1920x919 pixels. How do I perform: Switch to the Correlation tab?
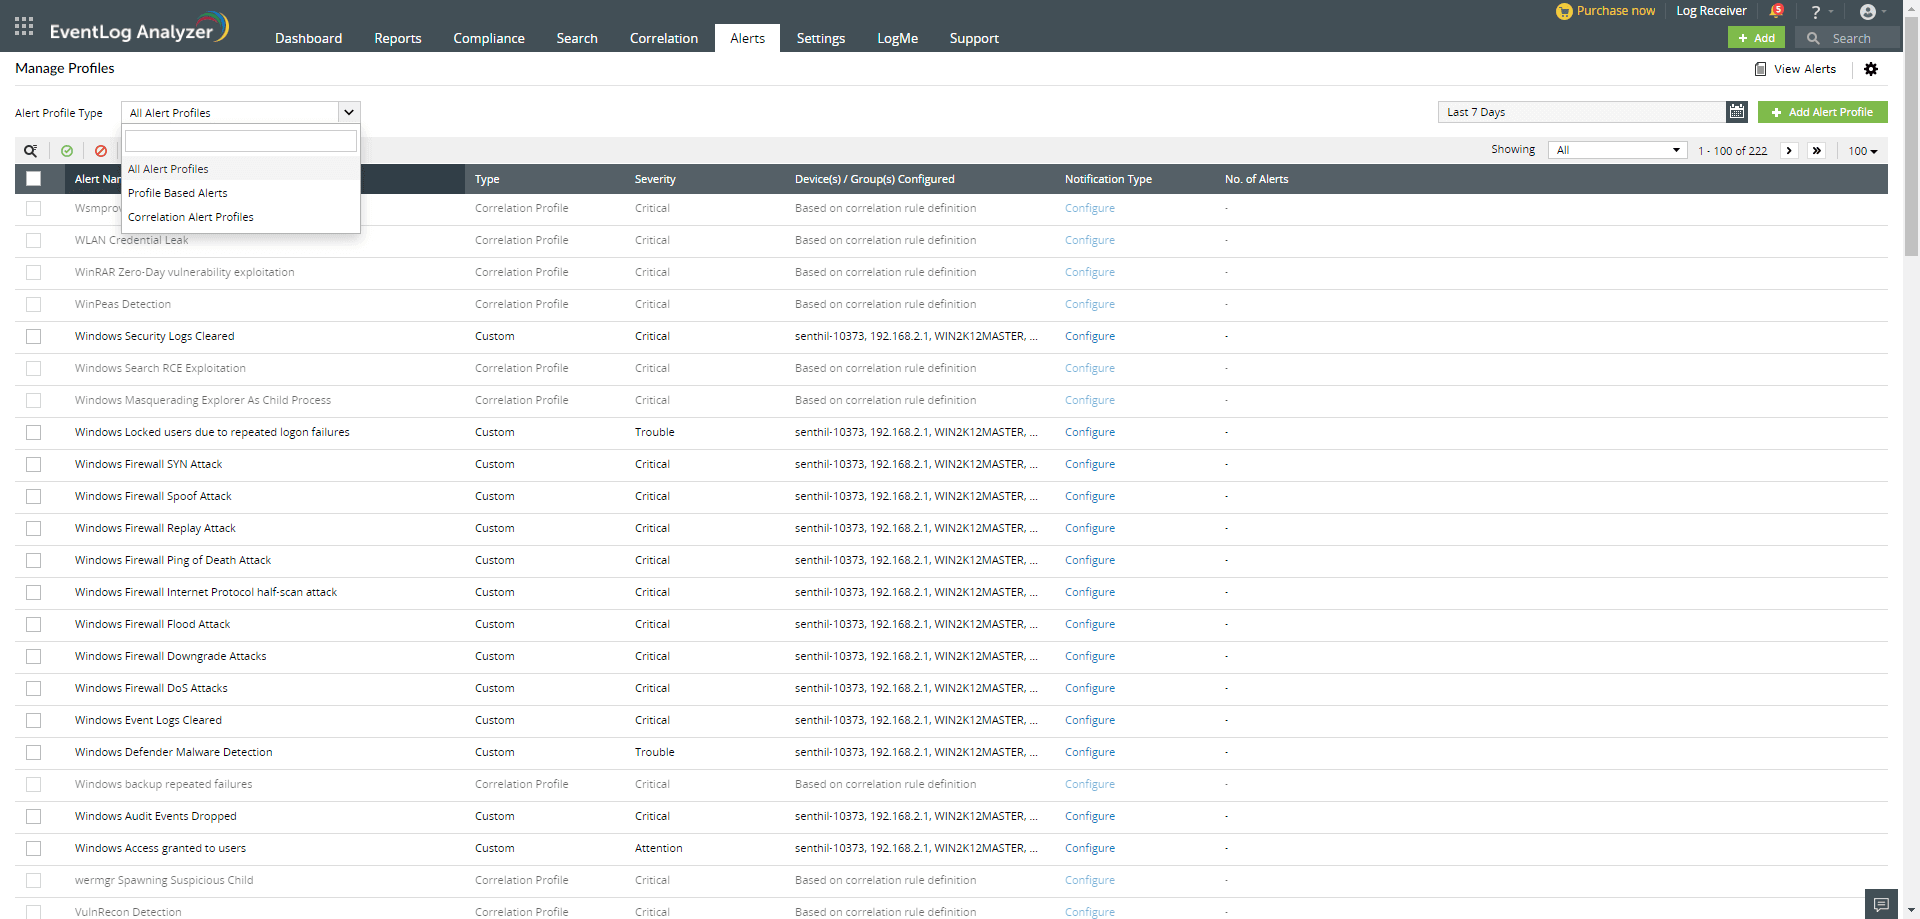663,38
